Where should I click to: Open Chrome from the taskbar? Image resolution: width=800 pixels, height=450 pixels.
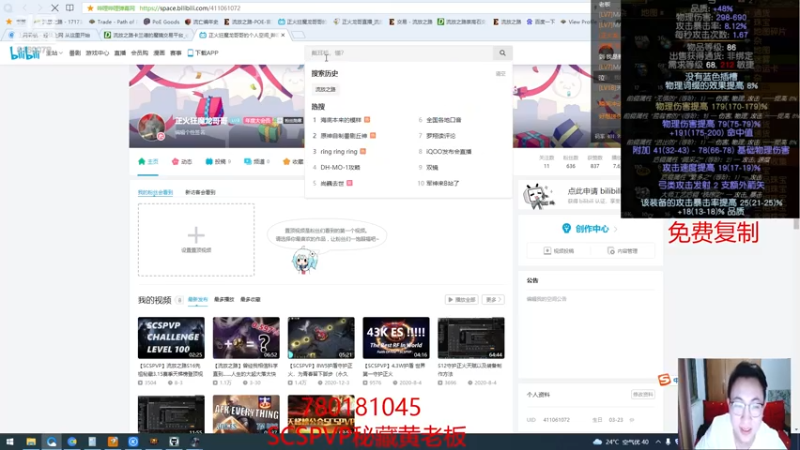pyautogui.click(x=72, y=442)
